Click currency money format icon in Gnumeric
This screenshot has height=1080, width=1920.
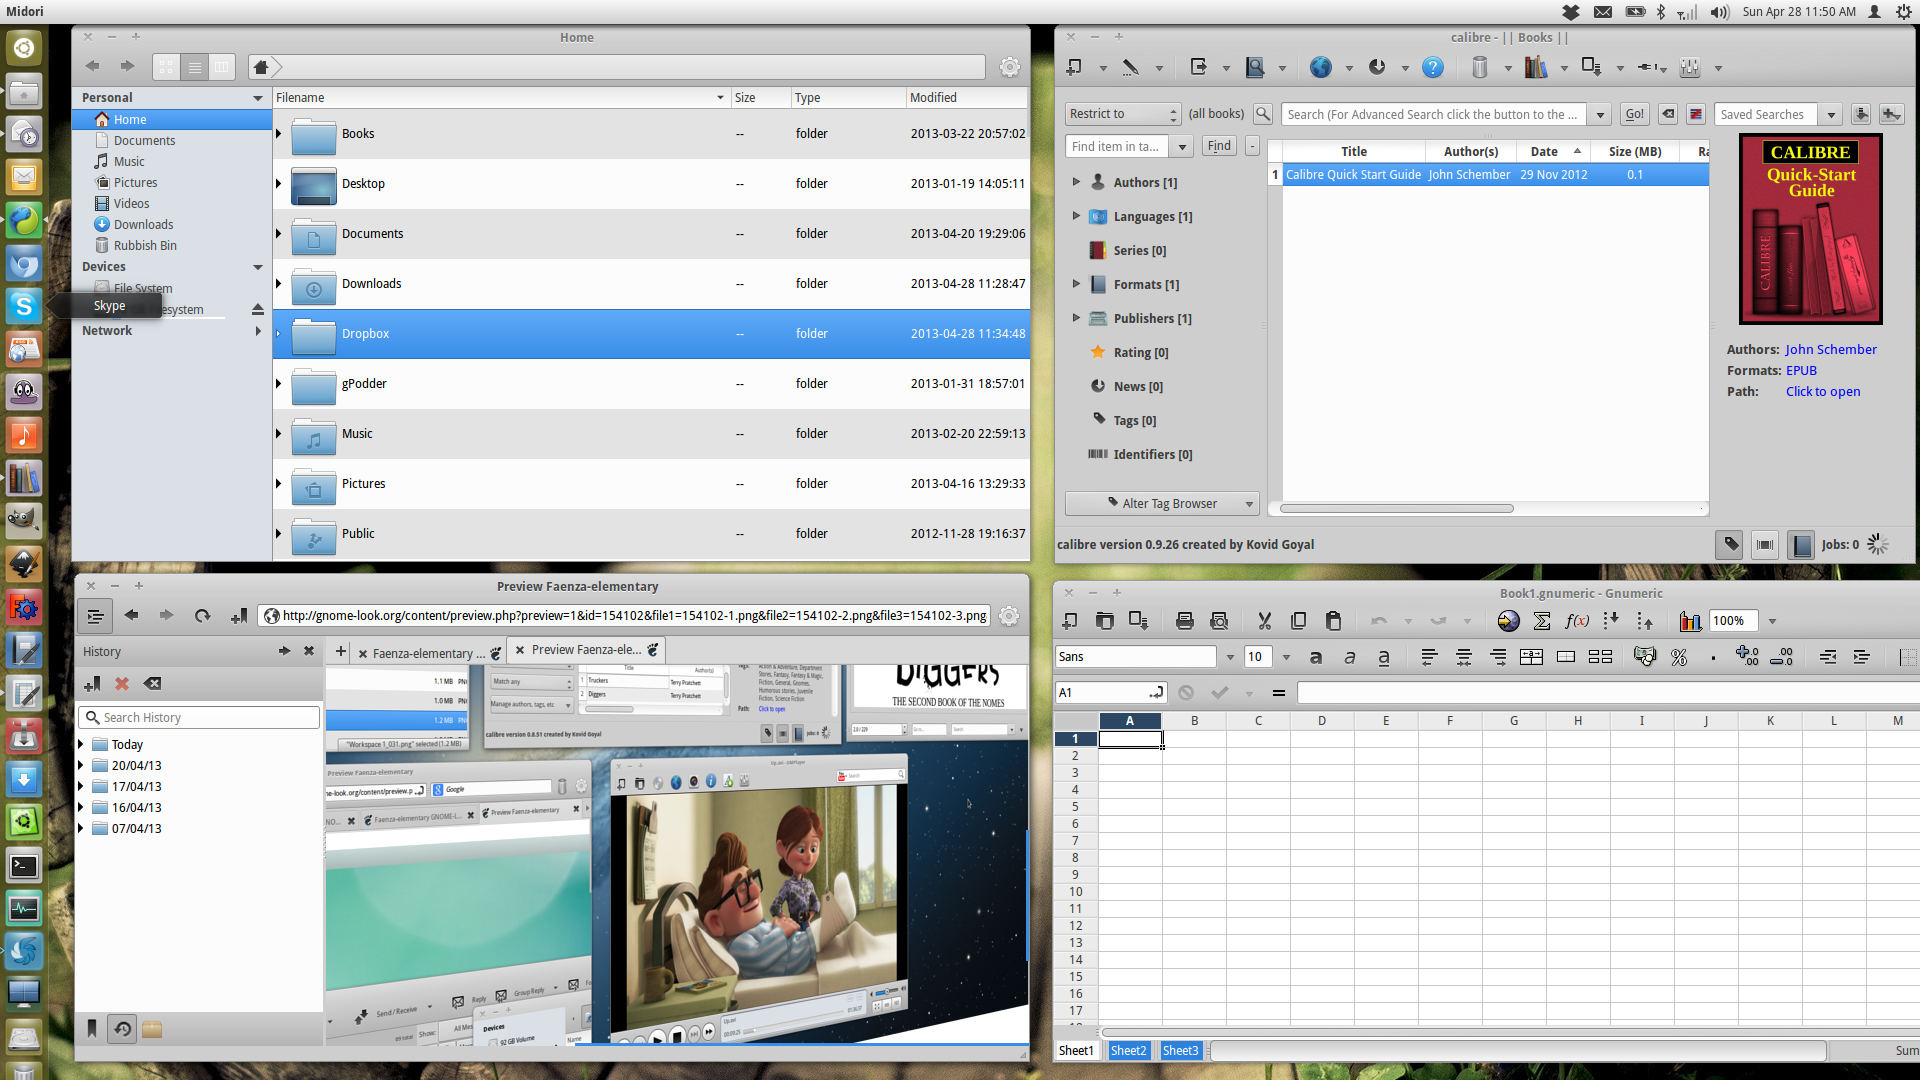[1644, 656]
